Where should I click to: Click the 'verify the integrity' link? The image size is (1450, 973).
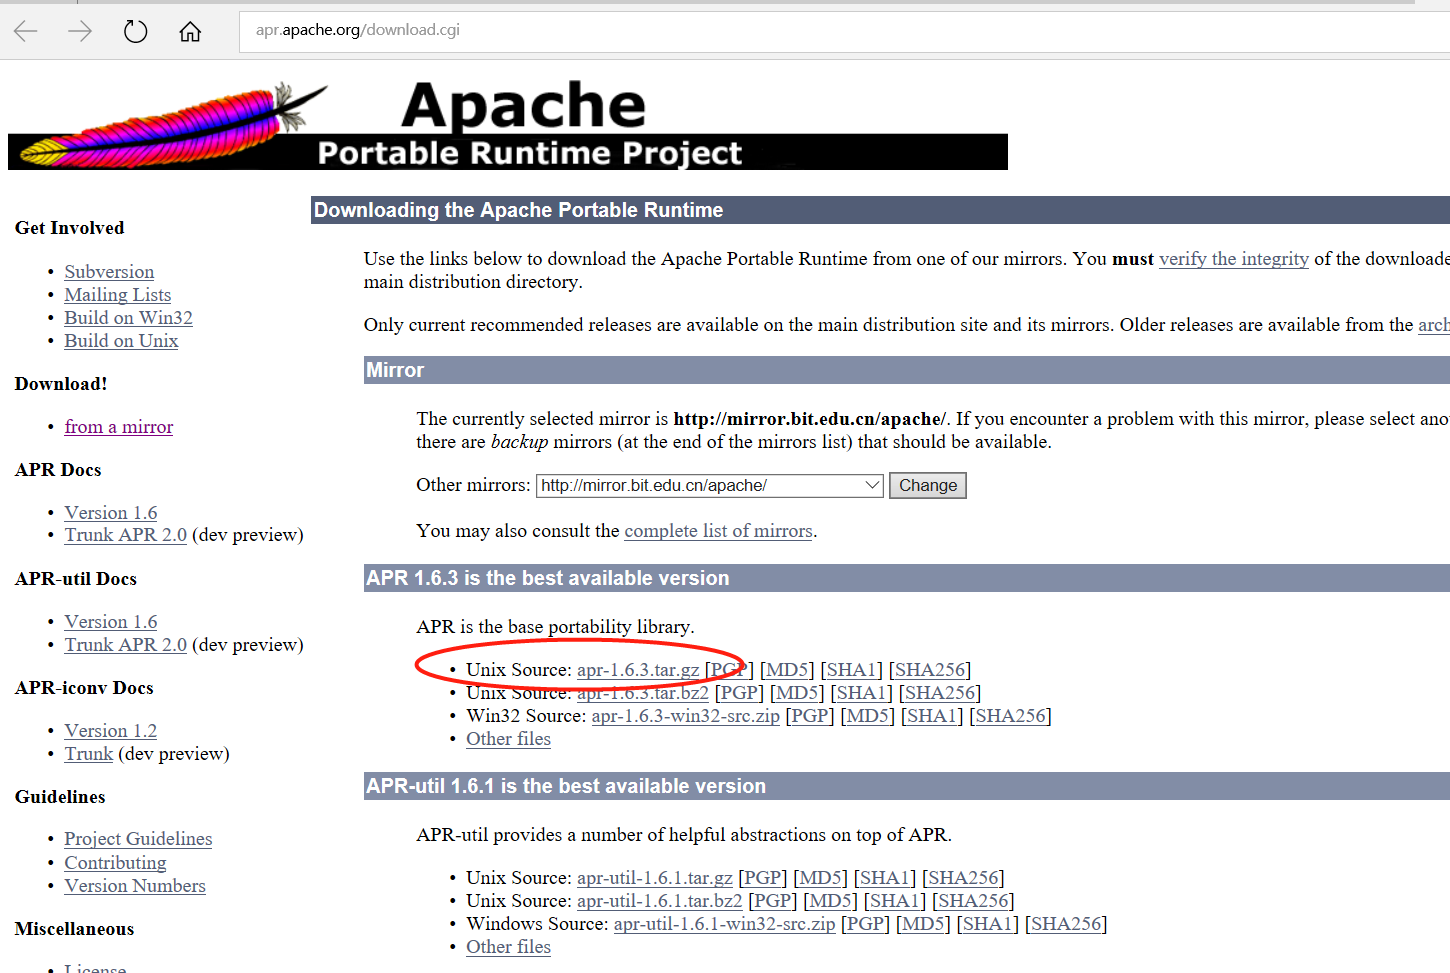click(x=1234, y=259)
